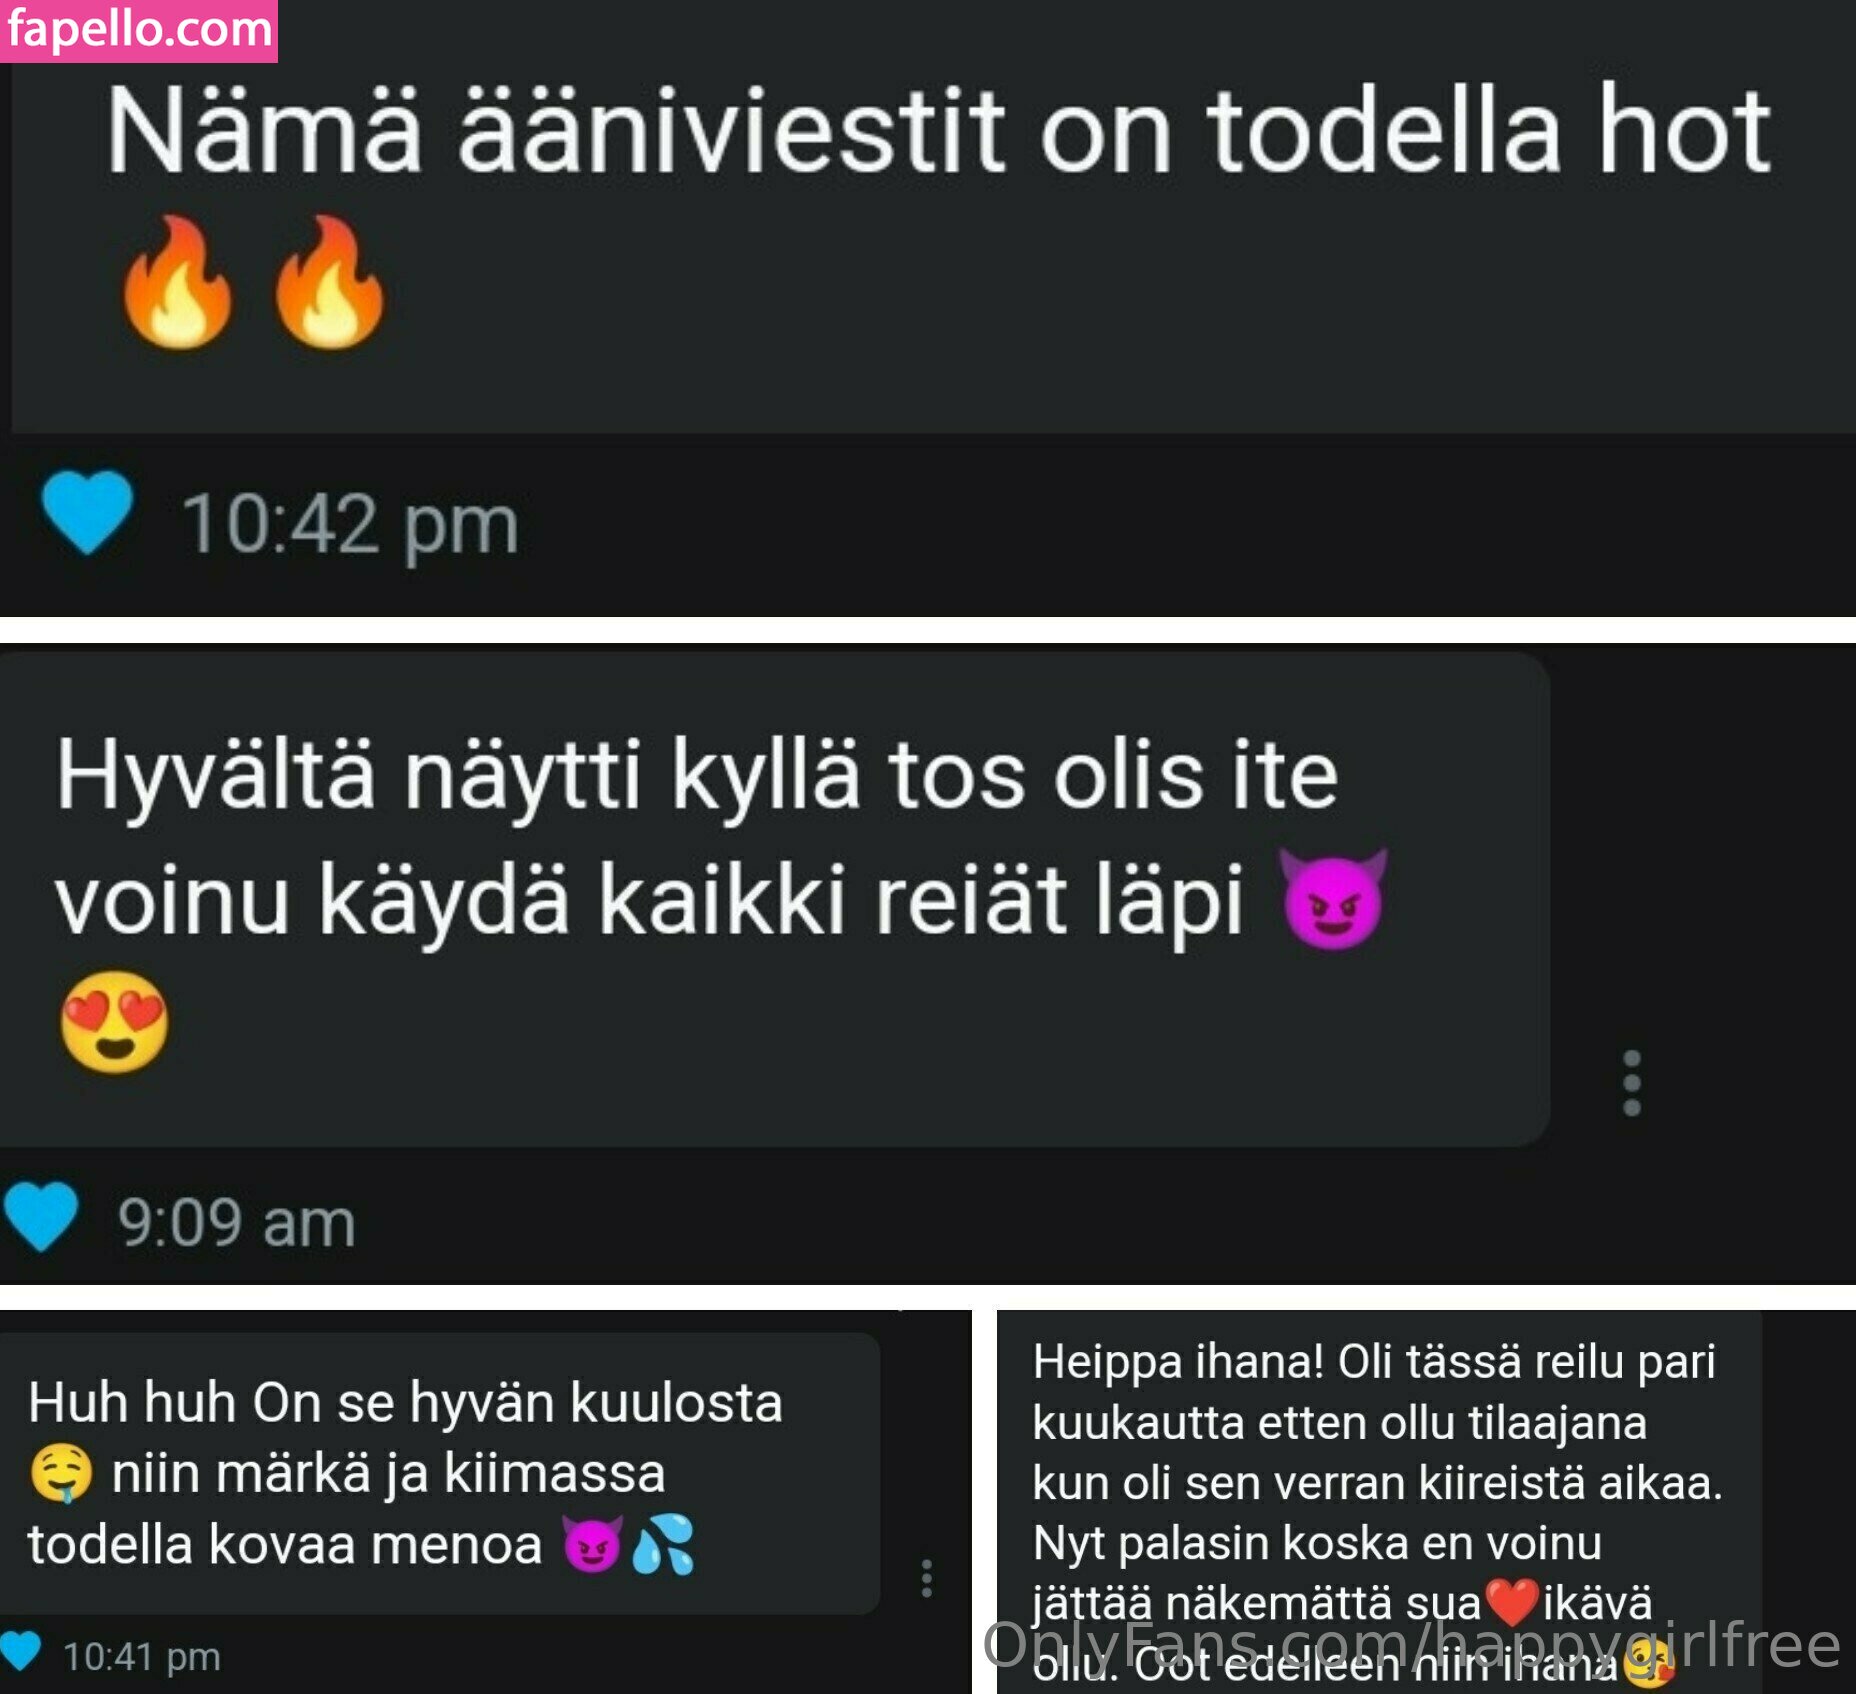Click the large purple devil emoji

[x=1333, y=898]
